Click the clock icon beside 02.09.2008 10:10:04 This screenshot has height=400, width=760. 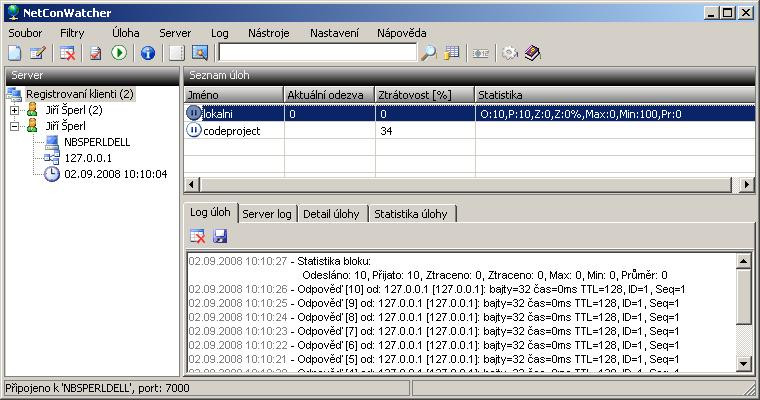[x=52, y=174]
